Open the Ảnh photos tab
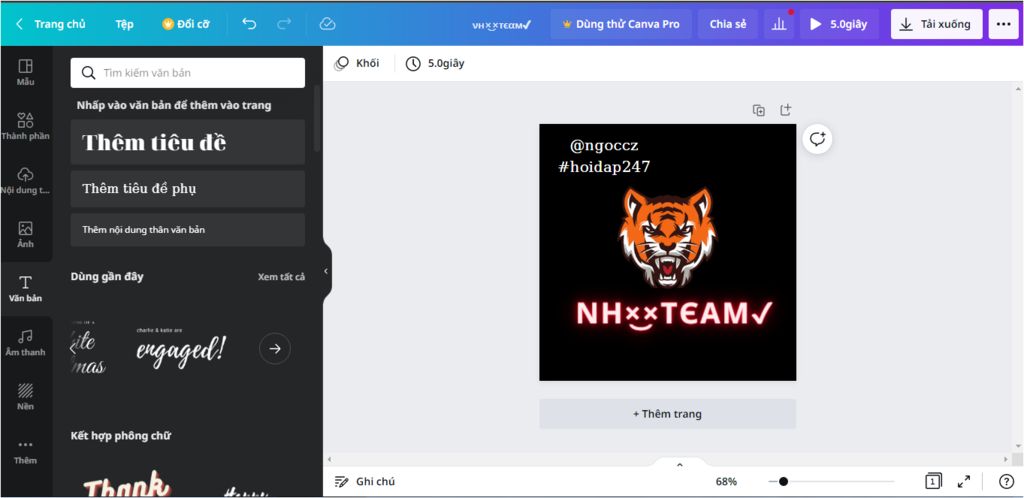 25,235
